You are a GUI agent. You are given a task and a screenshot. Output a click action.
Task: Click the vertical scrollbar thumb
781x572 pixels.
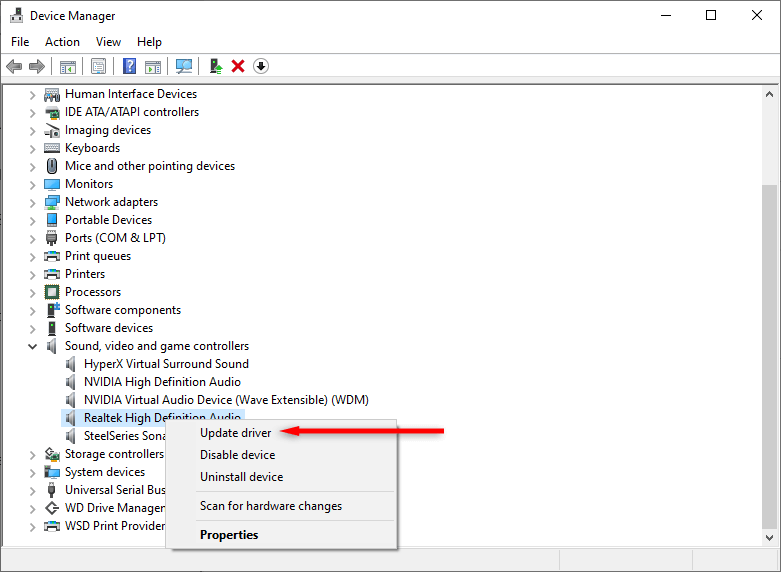769,356
